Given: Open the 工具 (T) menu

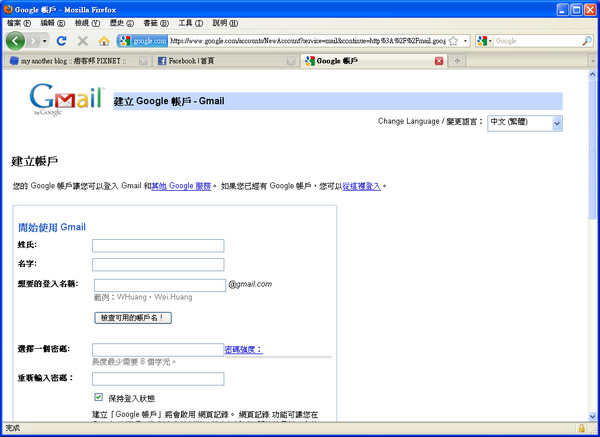Looking at the screenshot, I should tap(191, 23).
